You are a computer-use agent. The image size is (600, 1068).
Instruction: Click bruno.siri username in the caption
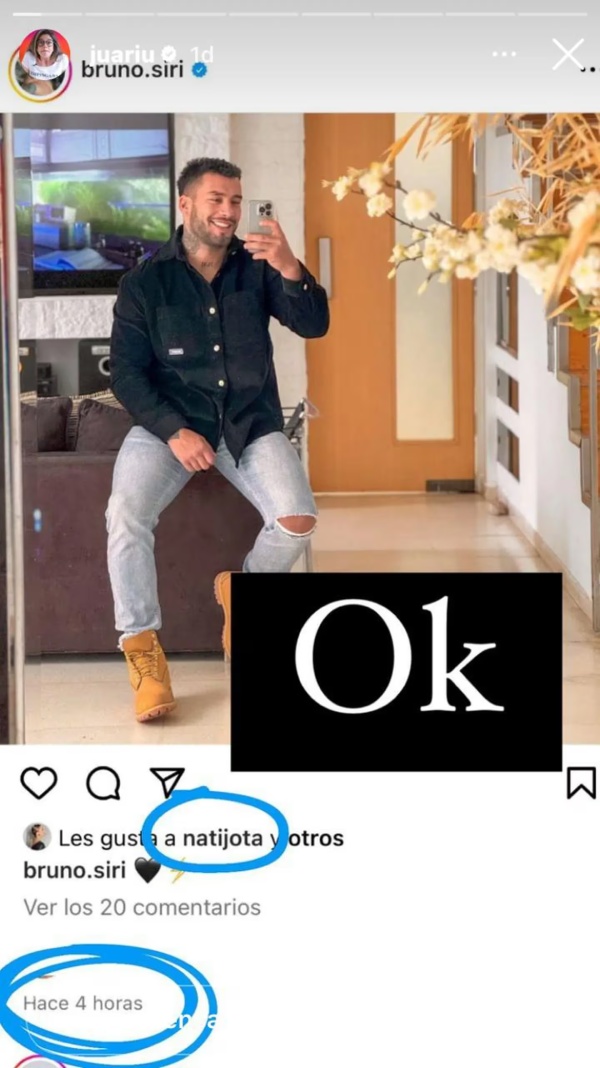pyautogui.click(x=75, y=870)
